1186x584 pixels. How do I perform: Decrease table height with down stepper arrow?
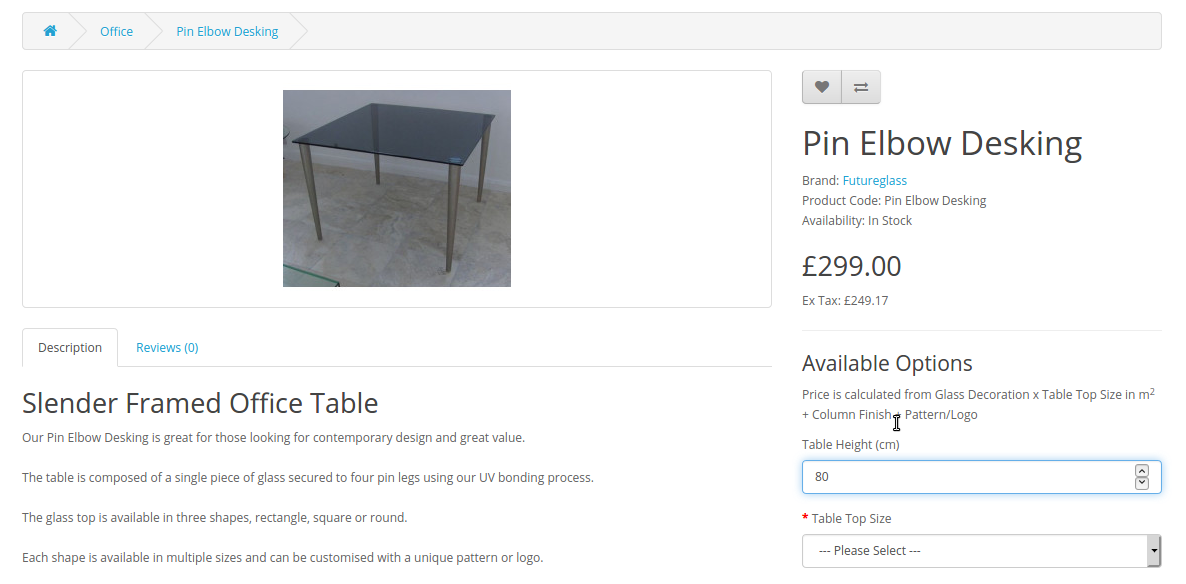coord(1141,483)
